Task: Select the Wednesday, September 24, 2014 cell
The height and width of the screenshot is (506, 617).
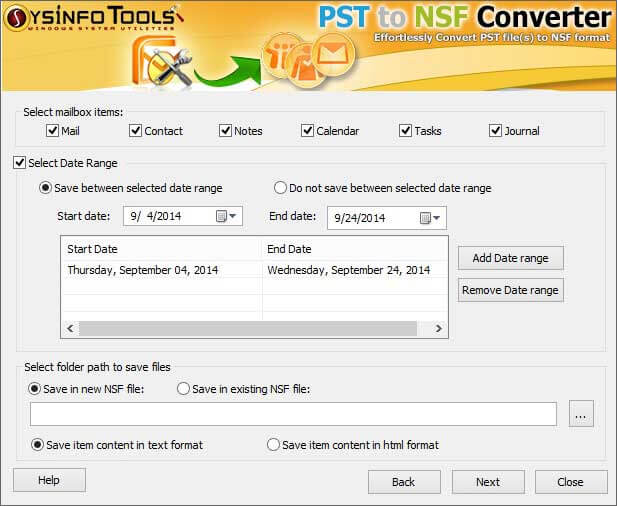Action: [x=355, y=270]
